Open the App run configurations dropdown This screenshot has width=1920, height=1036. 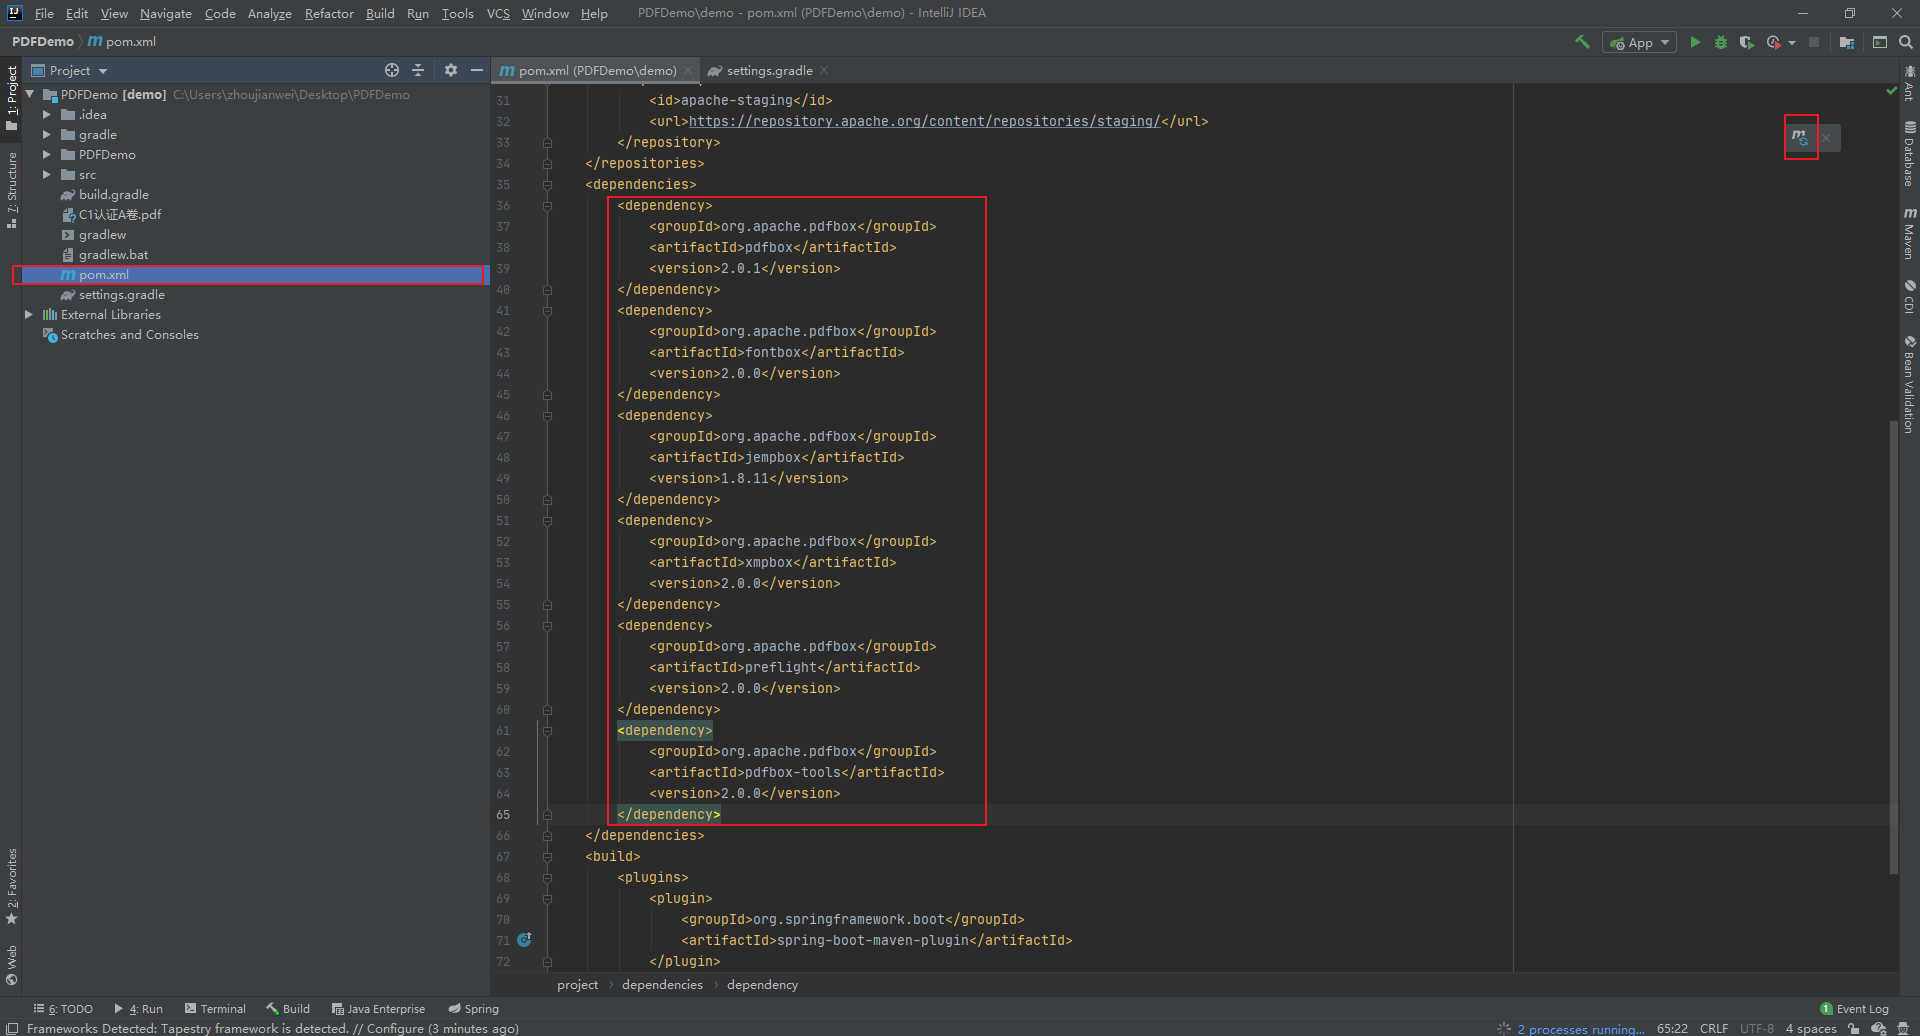1663,42
